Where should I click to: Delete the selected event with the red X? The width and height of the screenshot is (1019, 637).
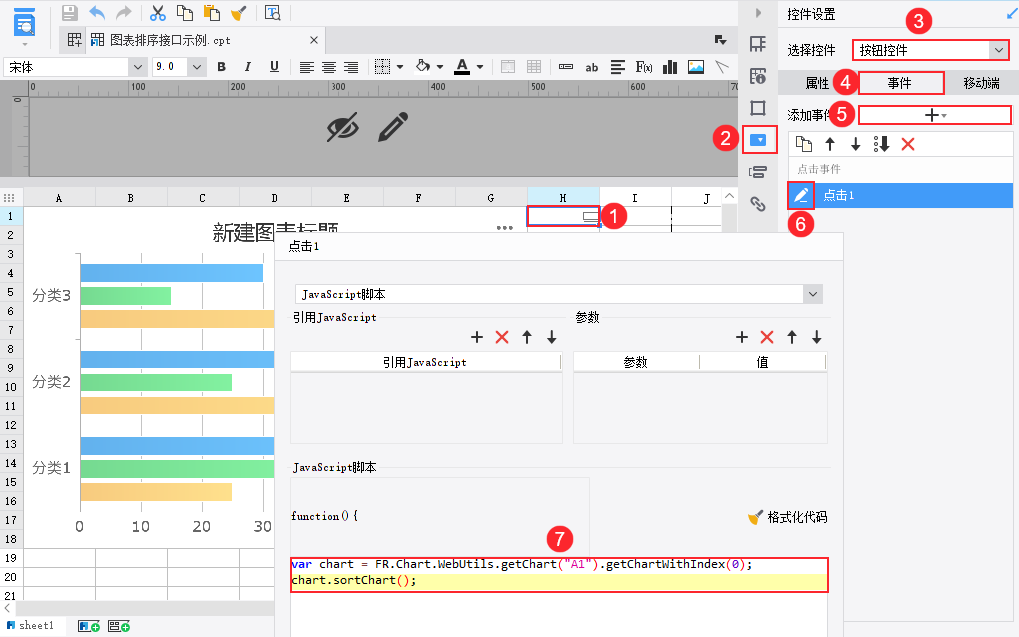pos(908,144)
